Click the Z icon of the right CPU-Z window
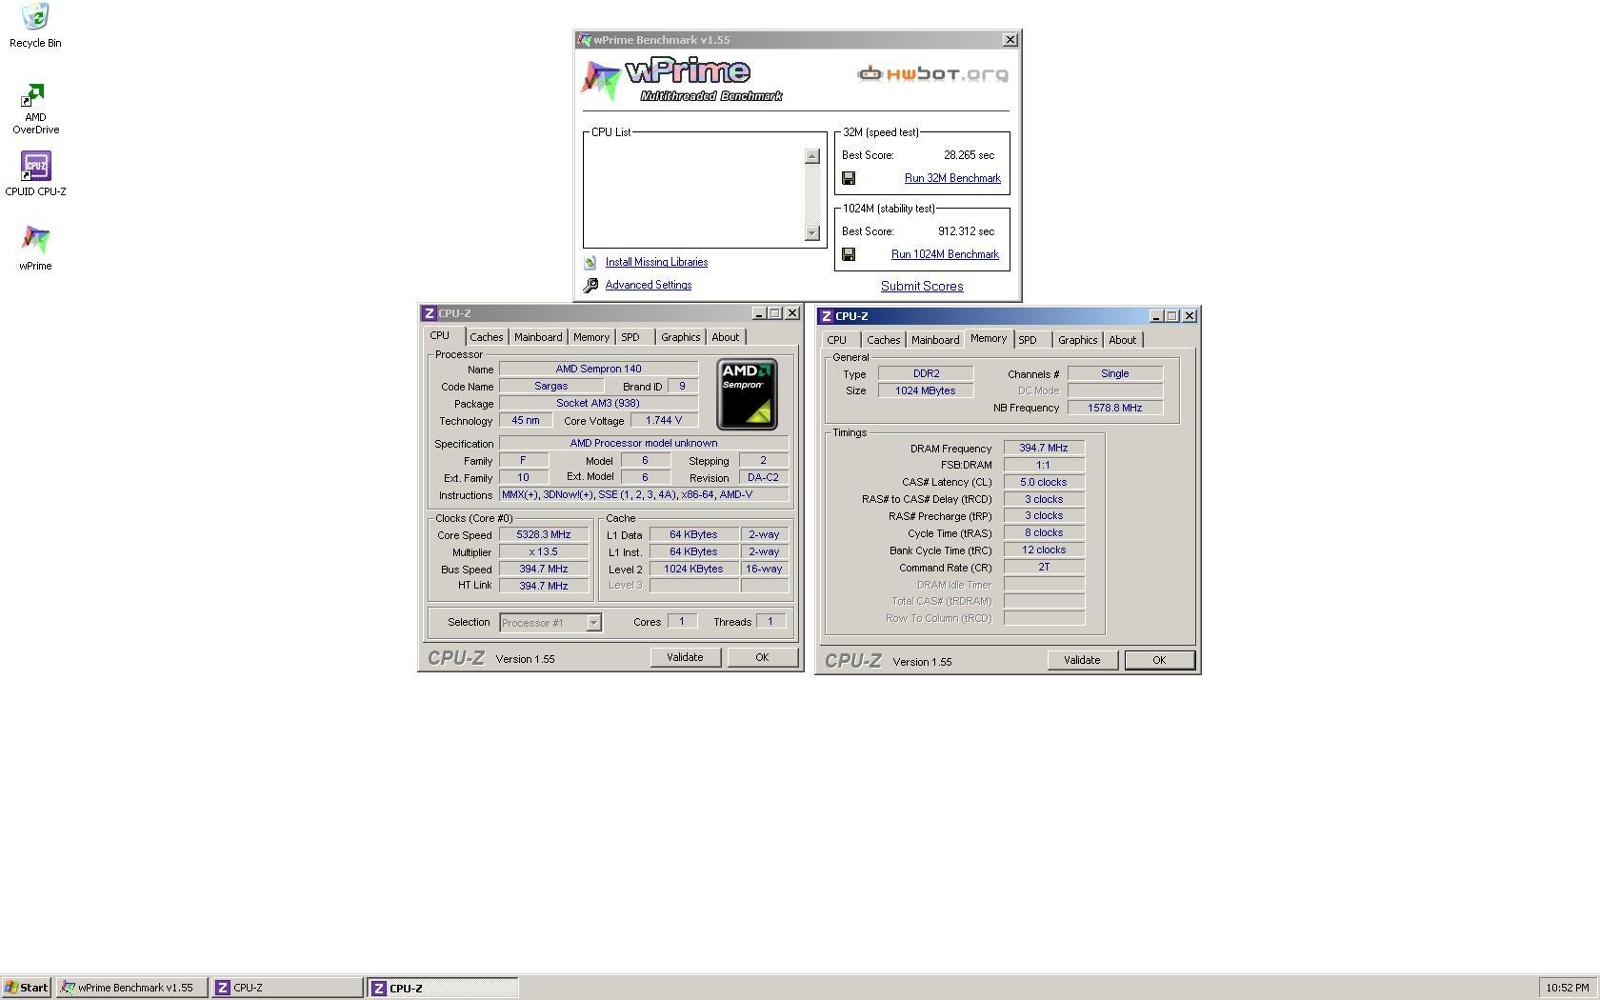 pos(826,316)
